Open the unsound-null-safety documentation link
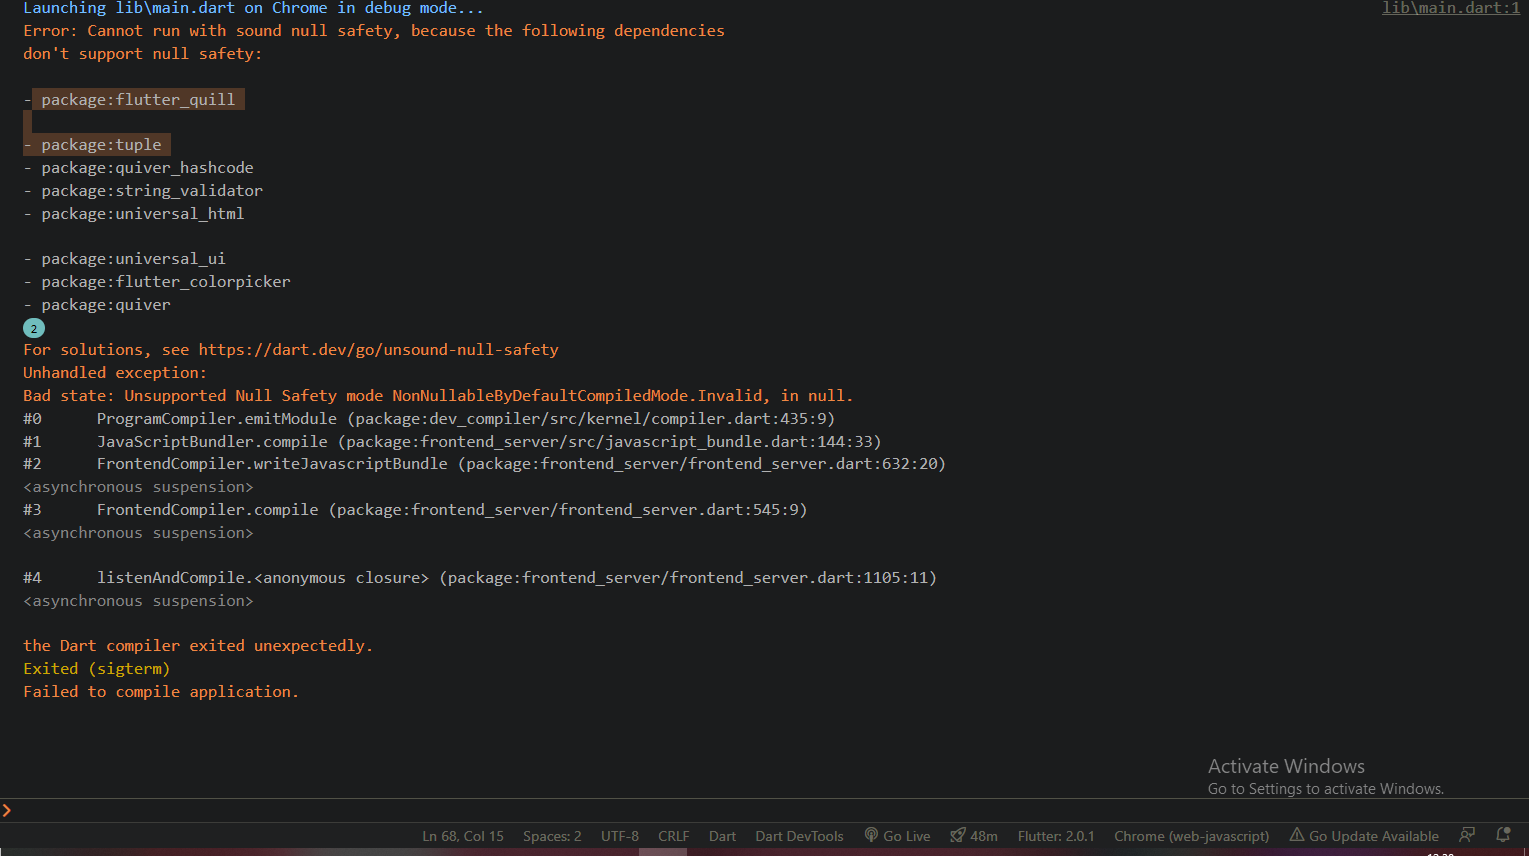This screenshot has width=1529, height=856. (x=379, y=349)
